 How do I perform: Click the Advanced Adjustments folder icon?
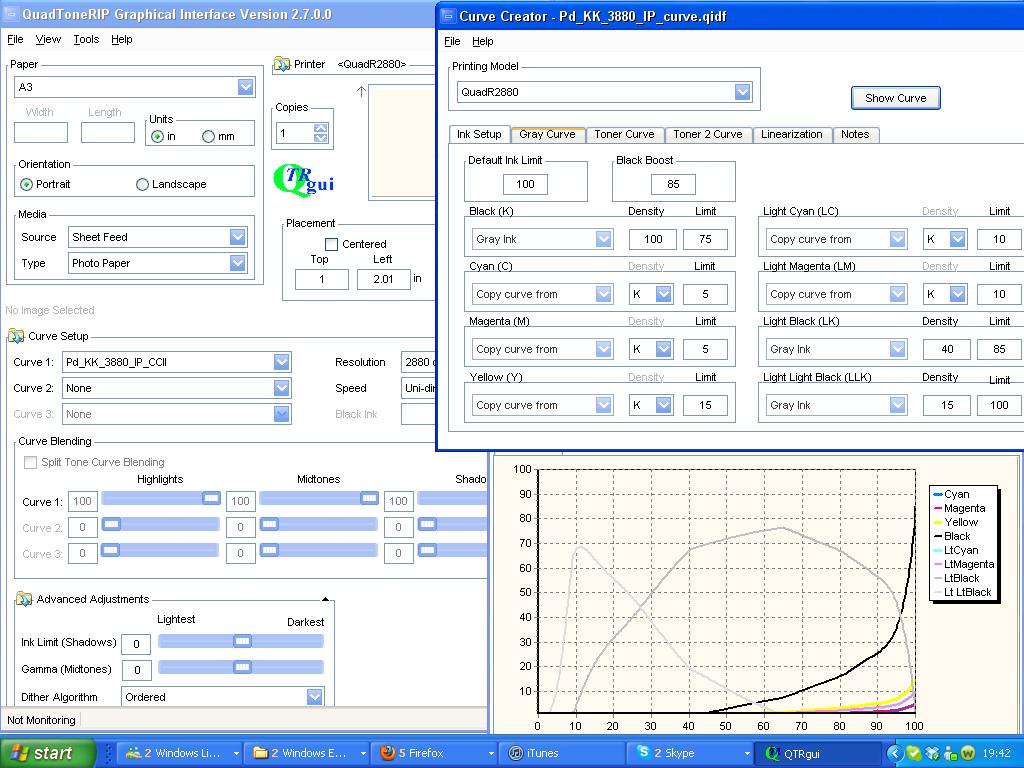[x=24, y=599]
